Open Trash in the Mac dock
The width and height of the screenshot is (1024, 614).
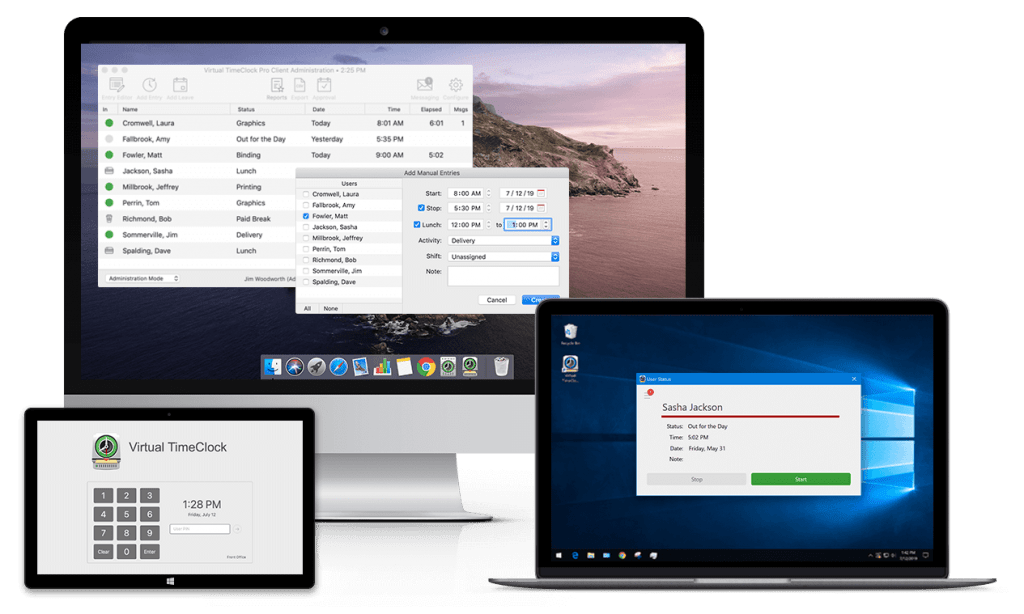pos(501,366)
